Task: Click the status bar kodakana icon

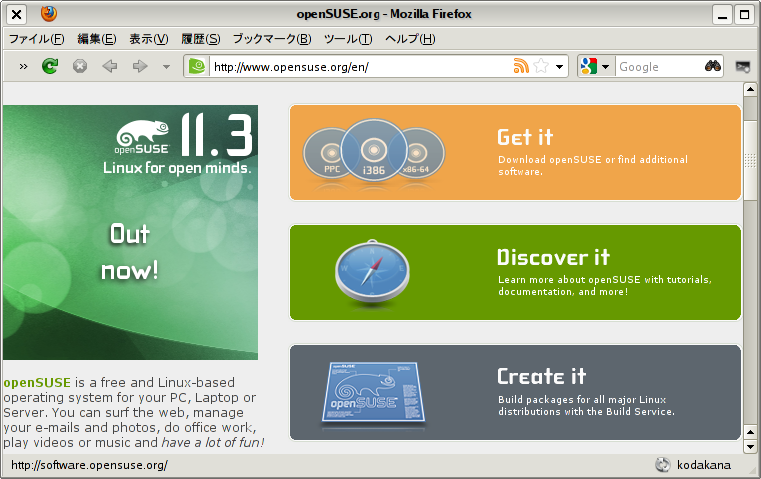Action: 662,465
